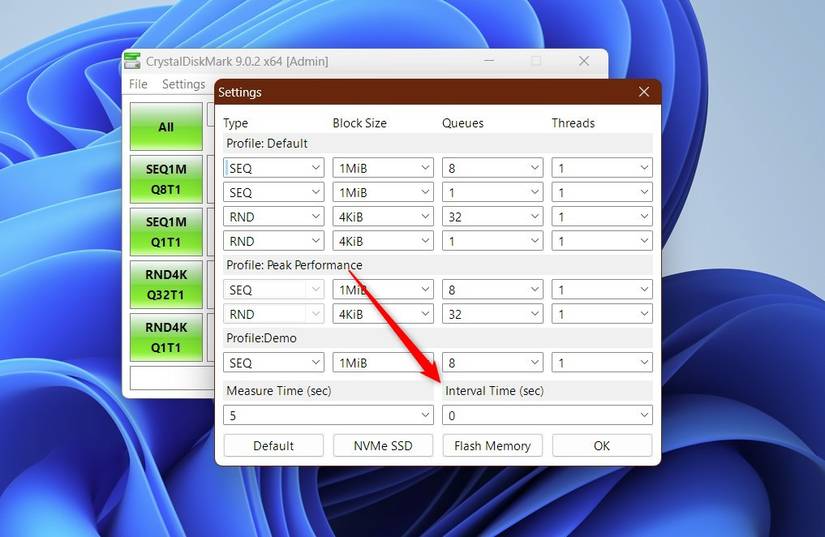Open RND Type dropdown in third Default row

tap(274, 217)
